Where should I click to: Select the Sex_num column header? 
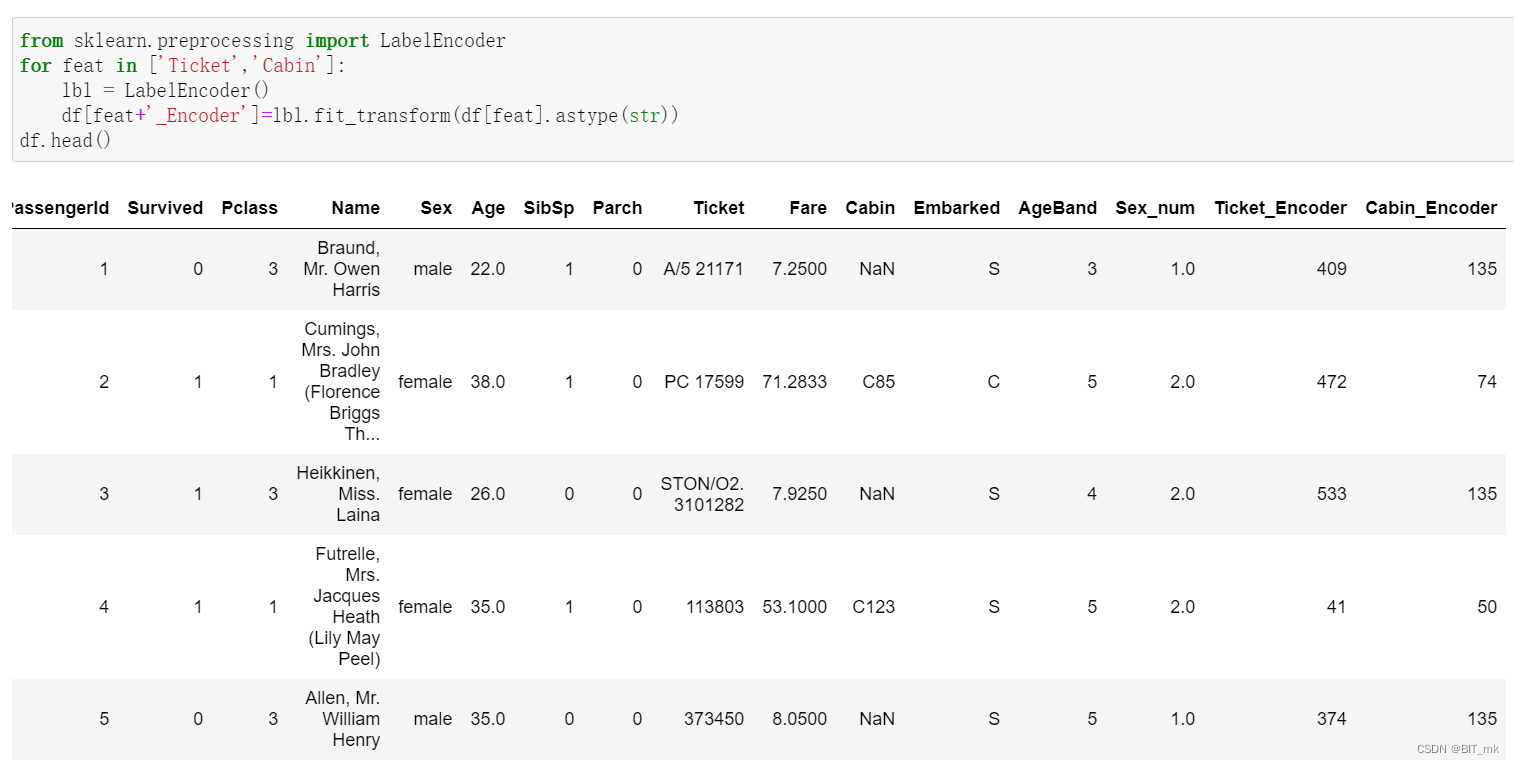(x=1155, y=208)
